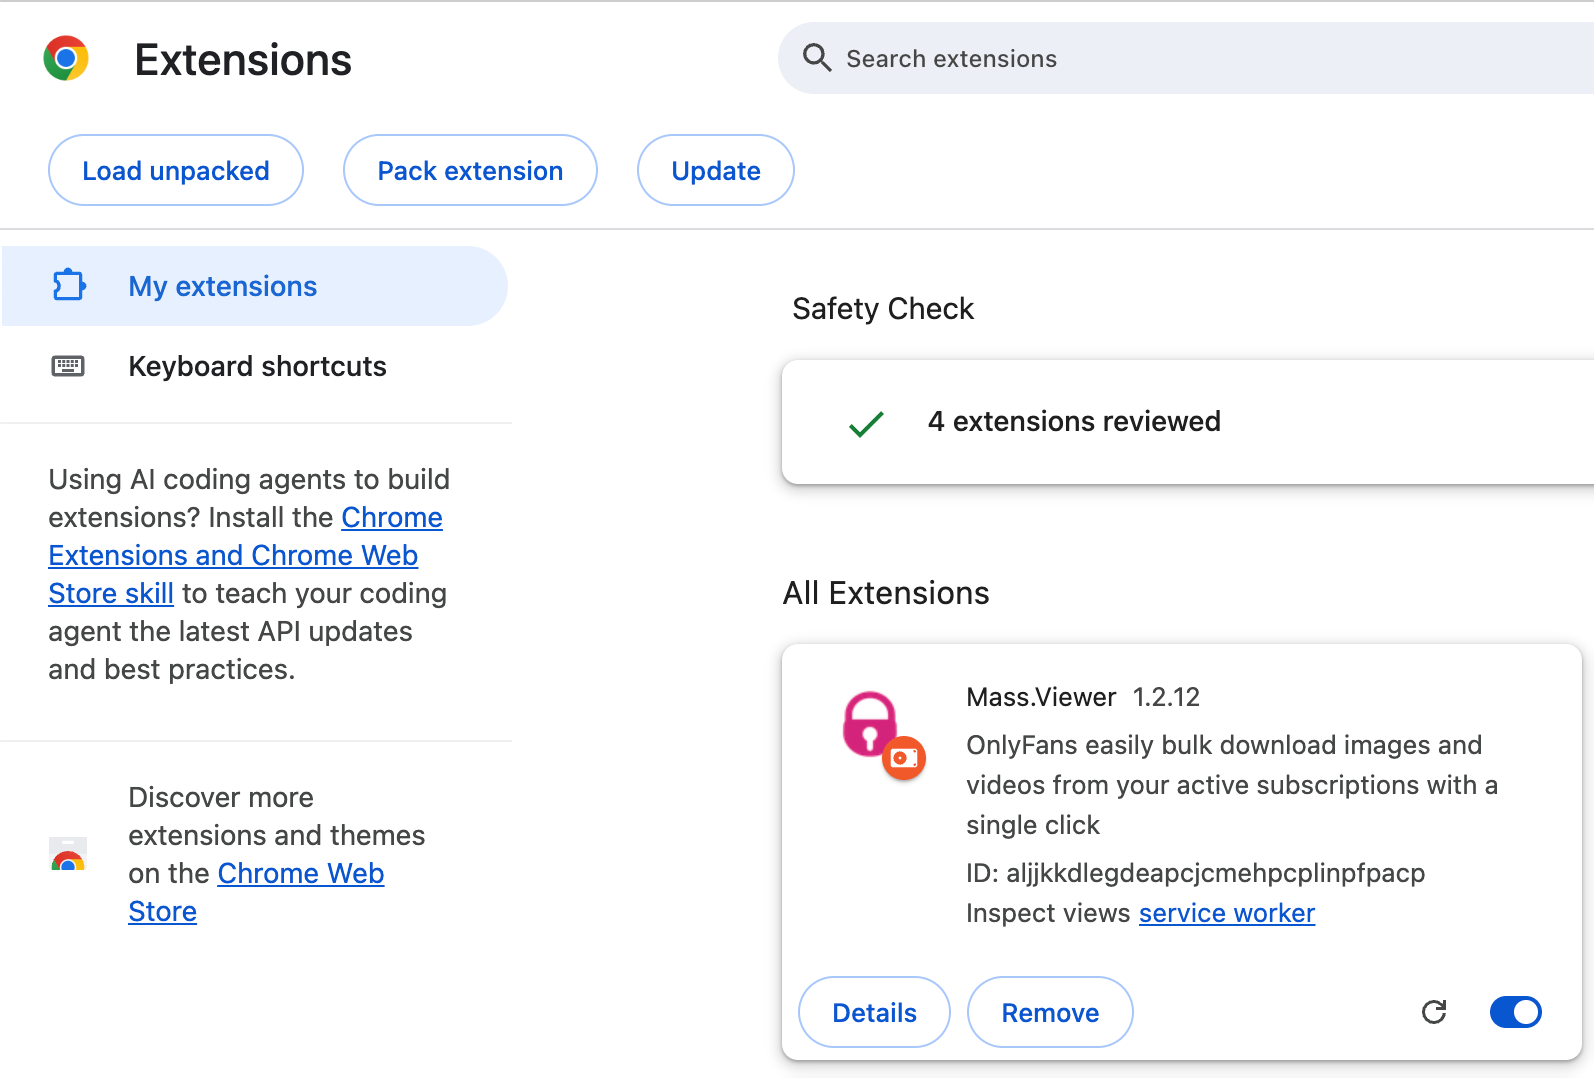Click the green Safety Check checkmark
The width and height of the screenshot is (1594, 1078).
866,424
